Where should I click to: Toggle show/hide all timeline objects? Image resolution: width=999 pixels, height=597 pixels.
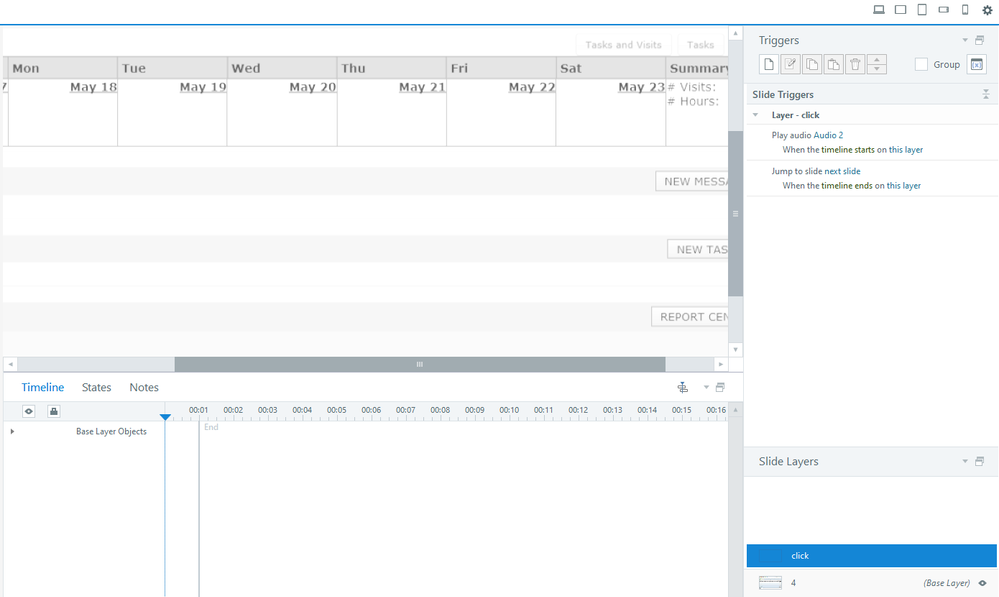[29, 412]
